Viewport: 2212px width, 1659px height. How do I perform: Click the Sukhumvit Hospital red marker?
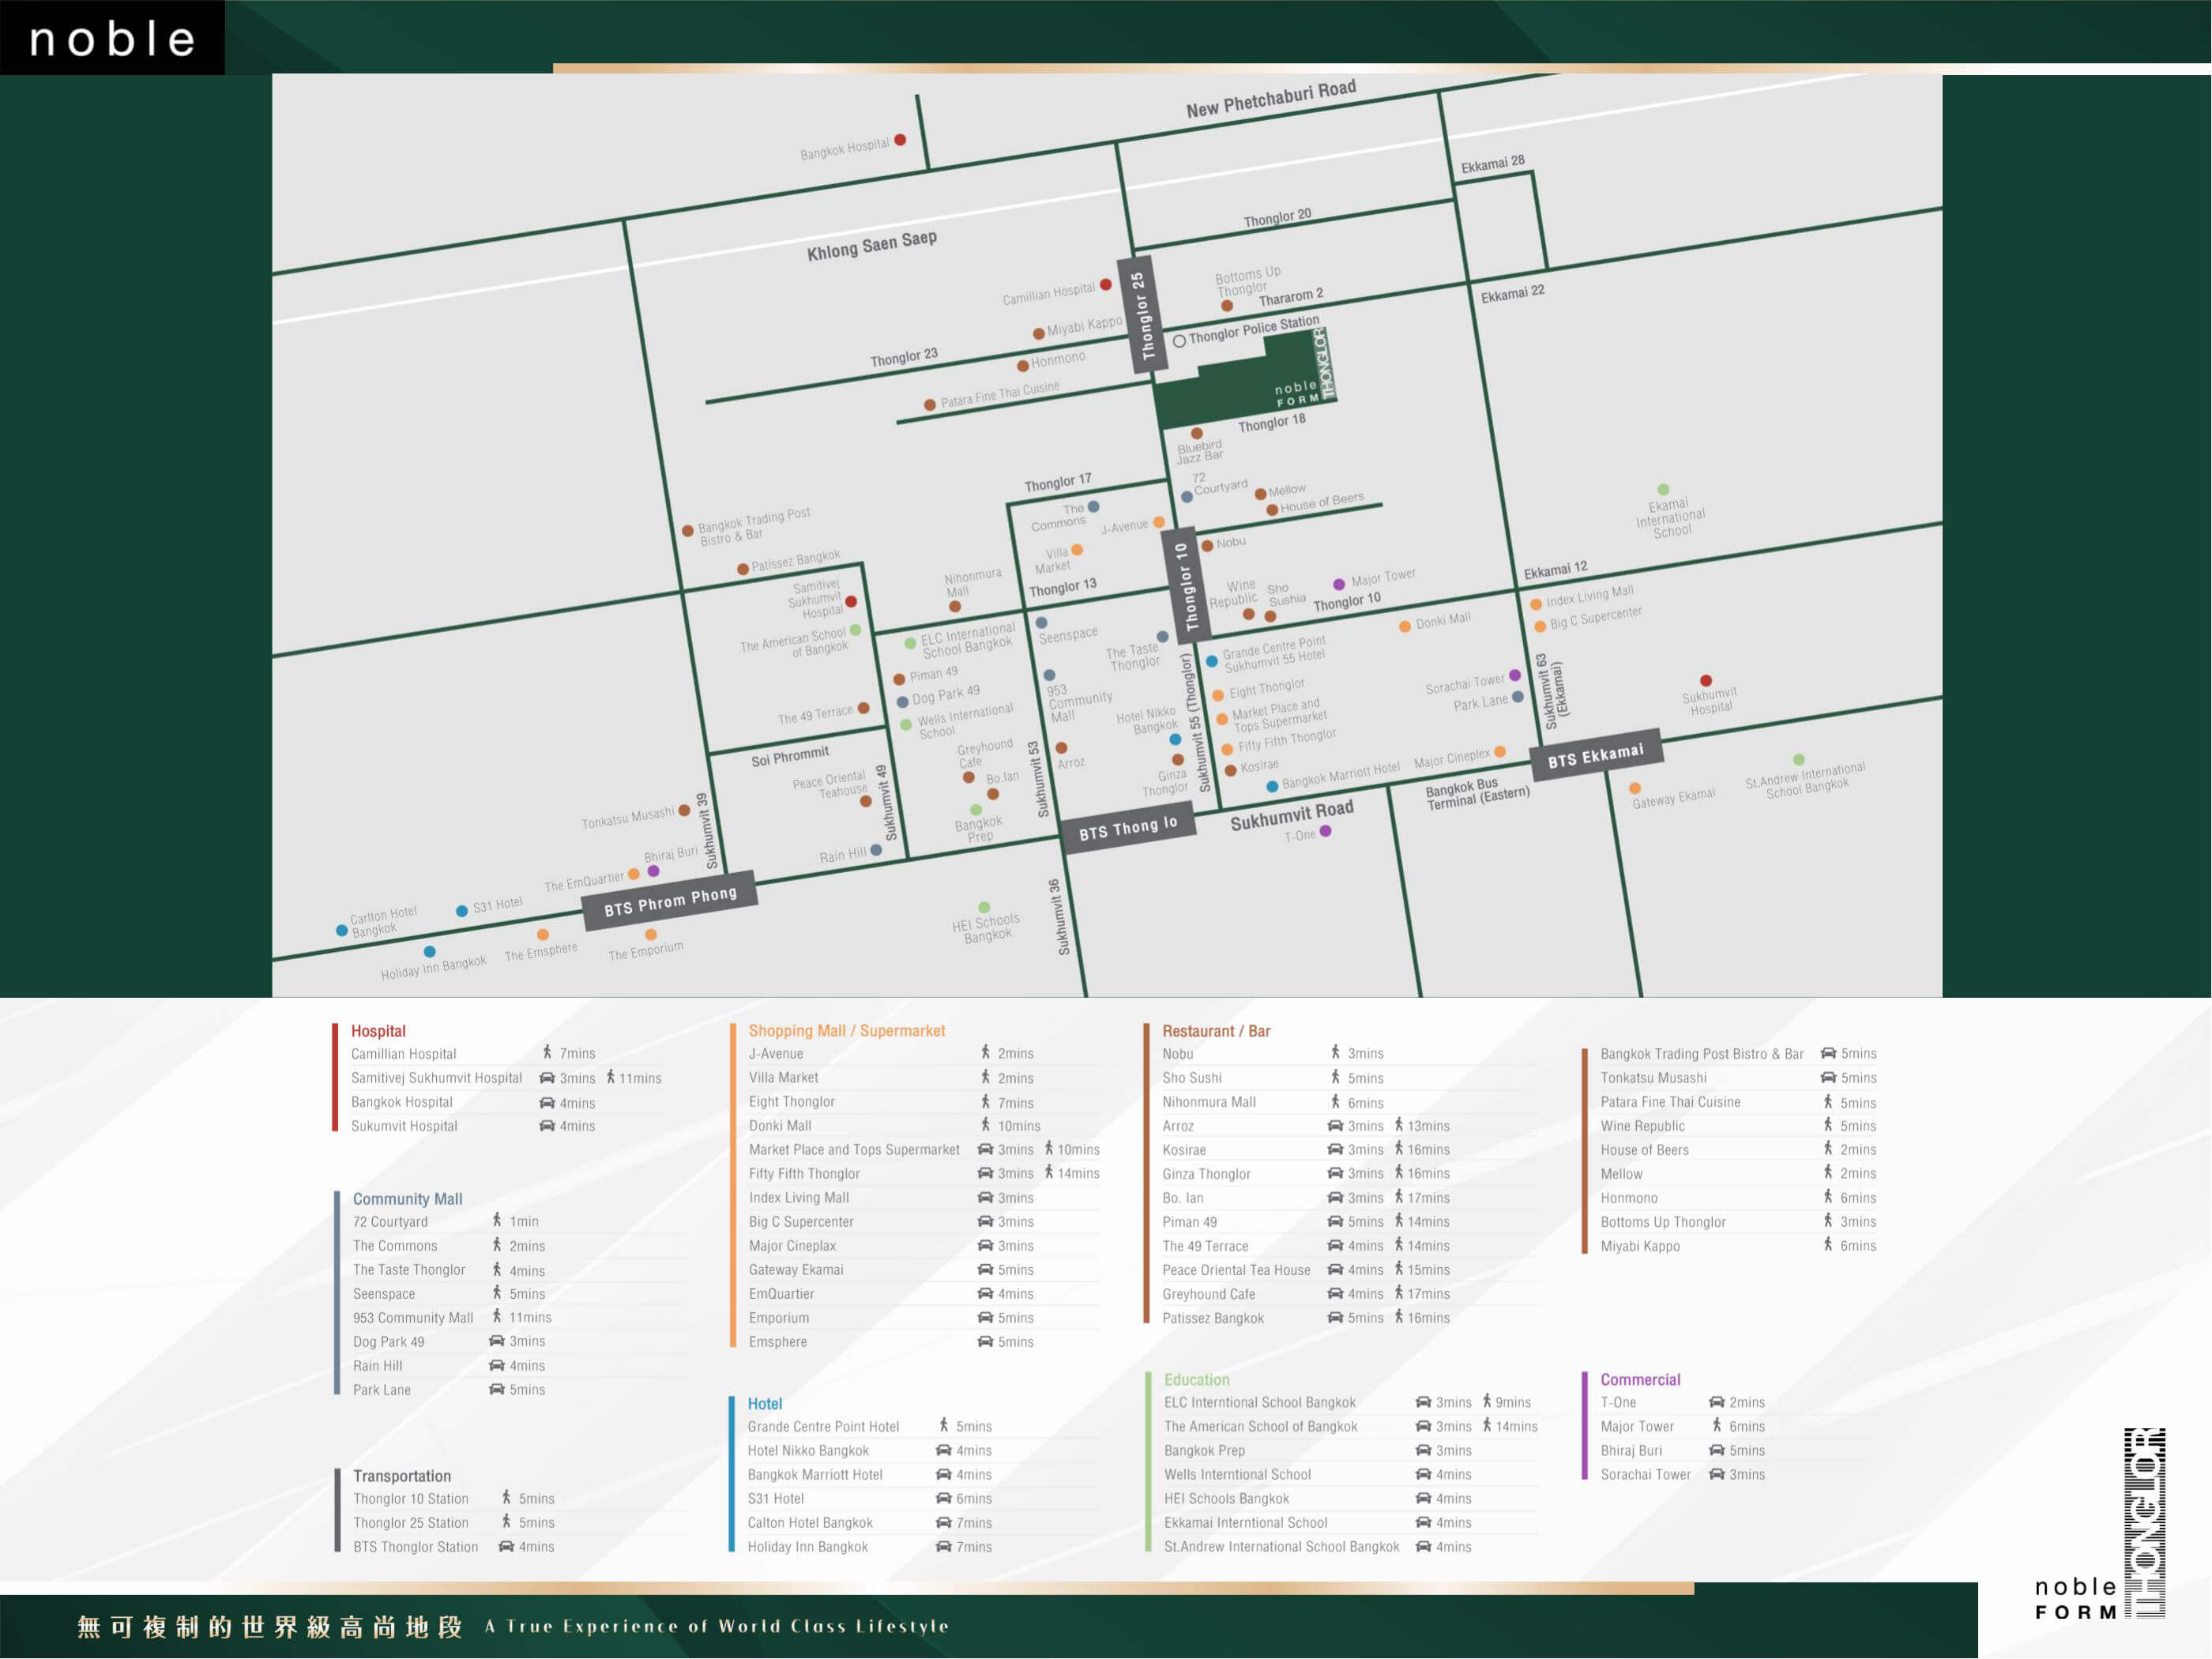tap(1706, 681)
